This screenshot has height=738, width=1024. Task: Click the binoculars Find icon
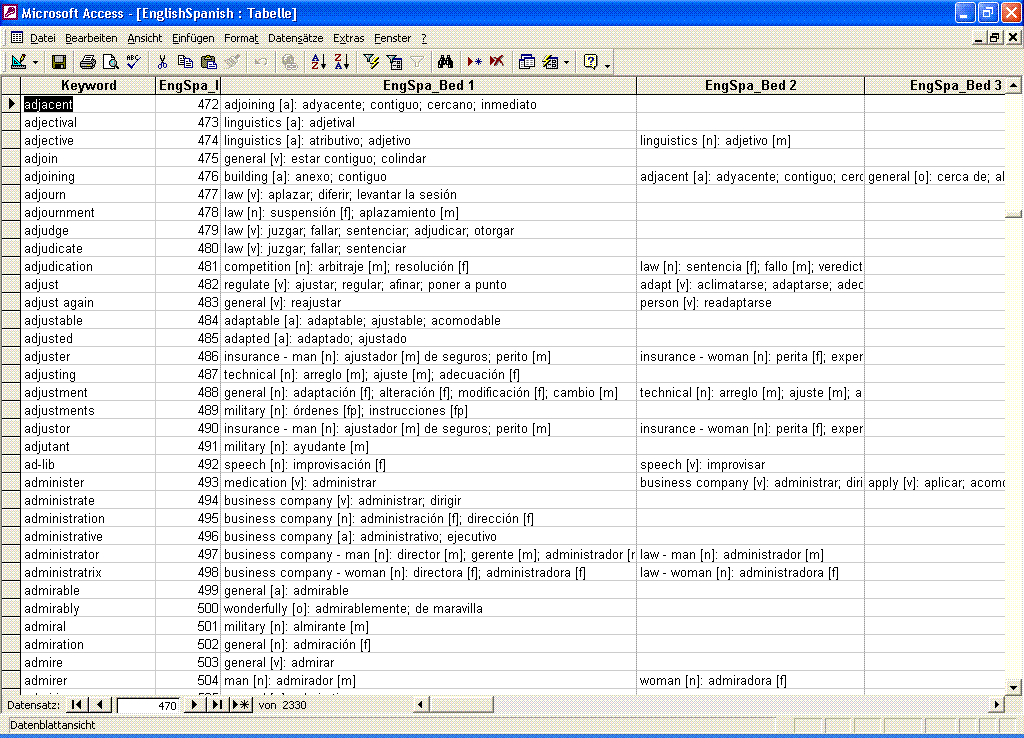(446, 62)
